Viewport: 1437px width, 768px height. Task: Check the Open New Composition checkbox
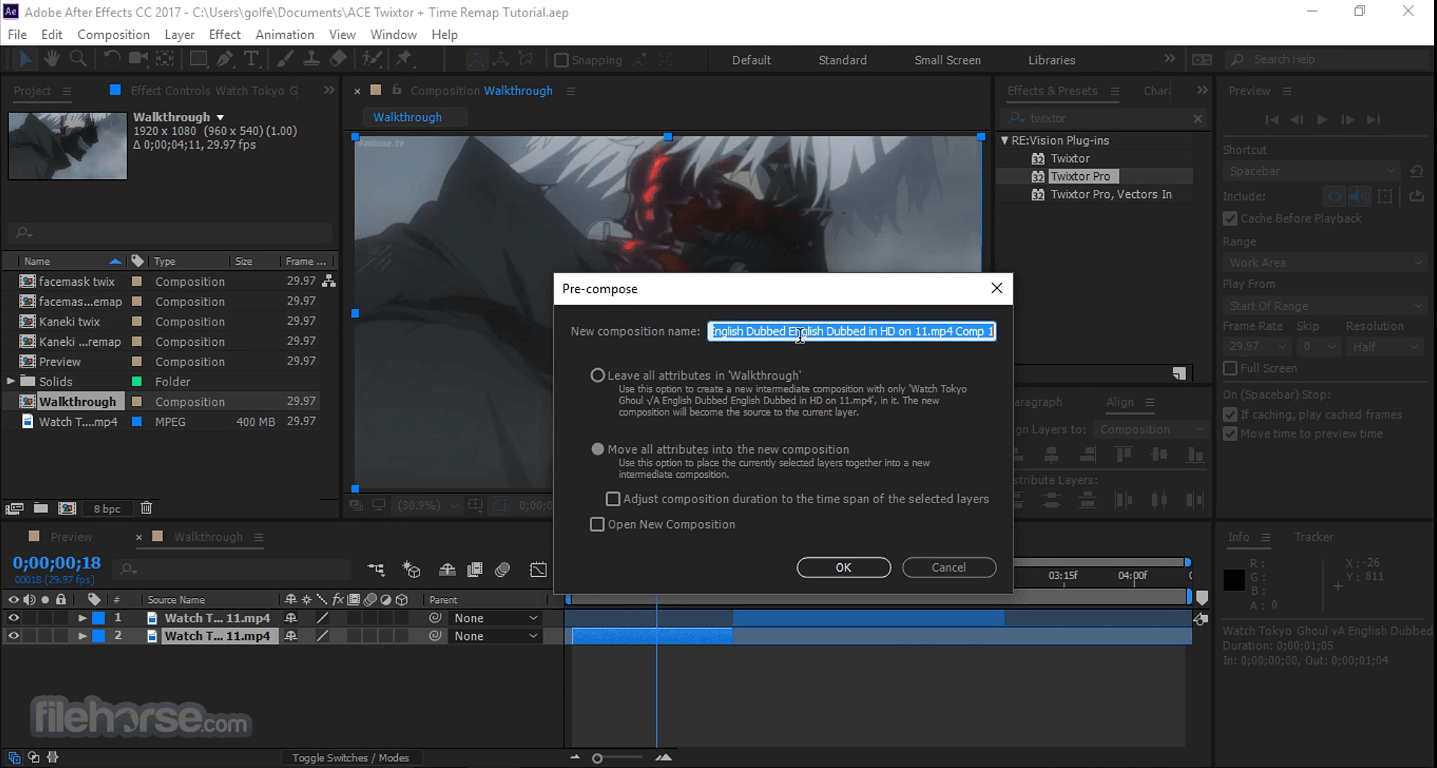point(597,524)
